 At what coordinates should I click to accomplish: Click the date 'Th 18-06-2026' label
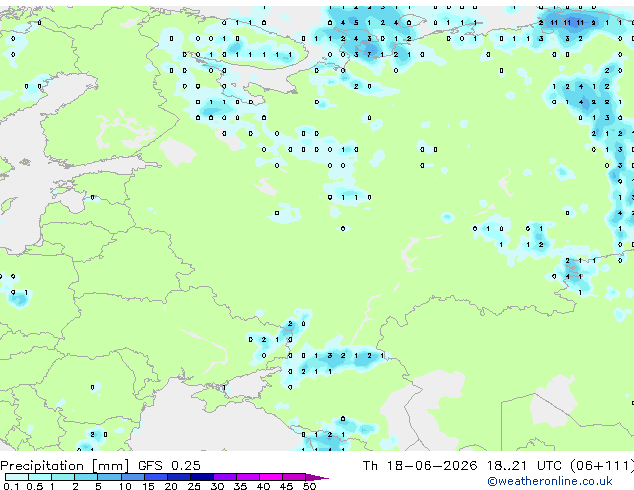420,466
